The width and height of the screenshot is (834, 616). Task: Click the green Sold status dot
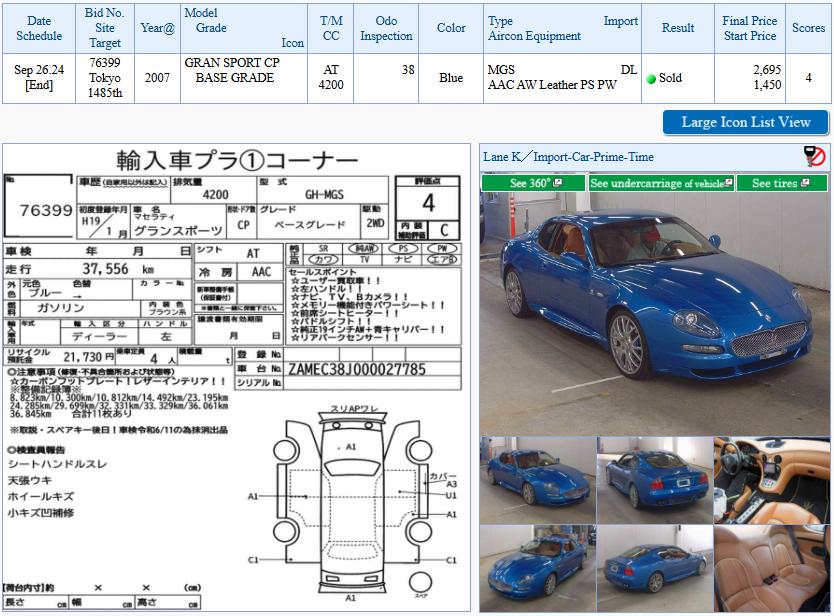(651, 79)
